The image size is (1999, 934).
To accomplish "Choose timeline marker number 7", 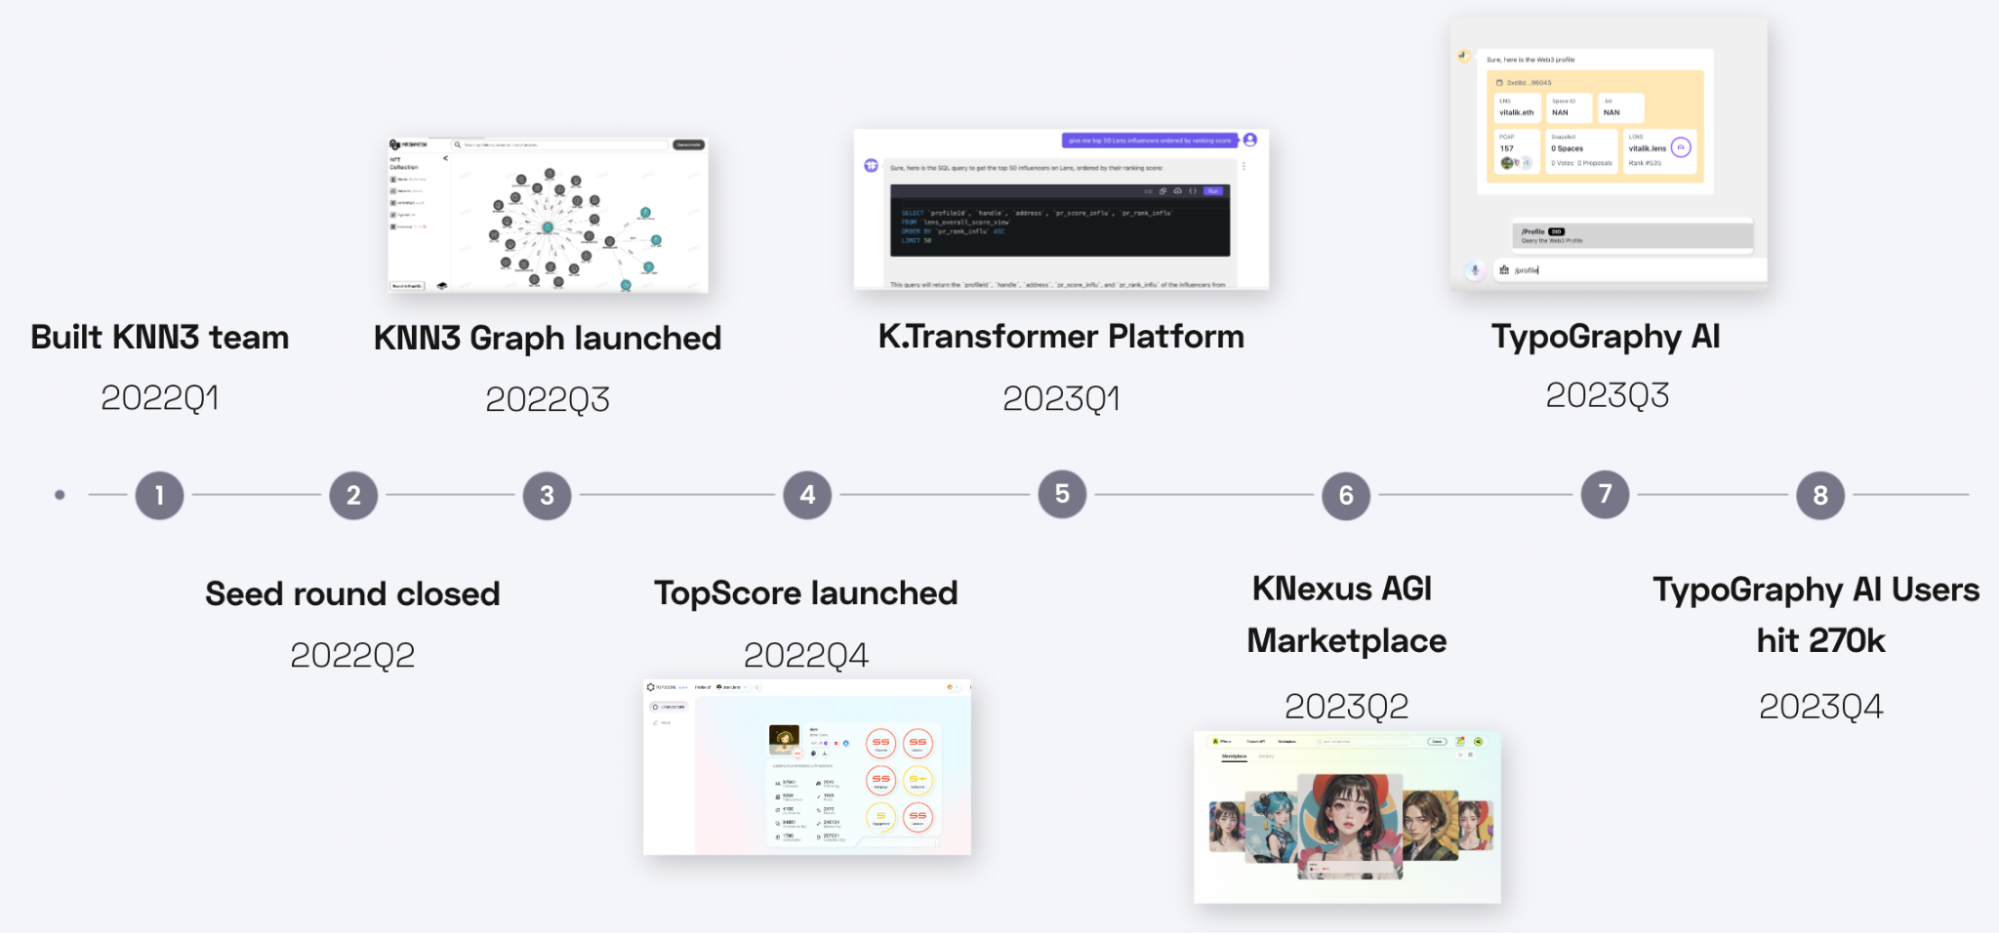I will 1605,494.
